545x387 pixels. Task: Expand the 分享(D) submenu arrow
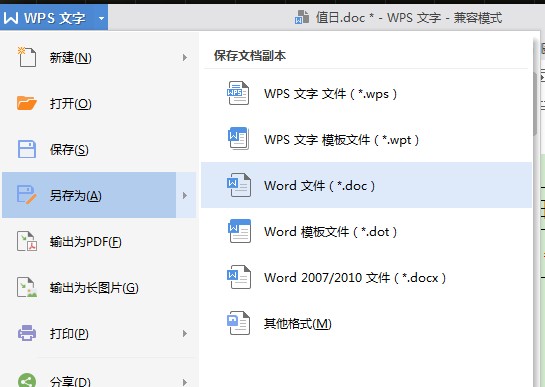pyautogui.click(x=185, y=382)
